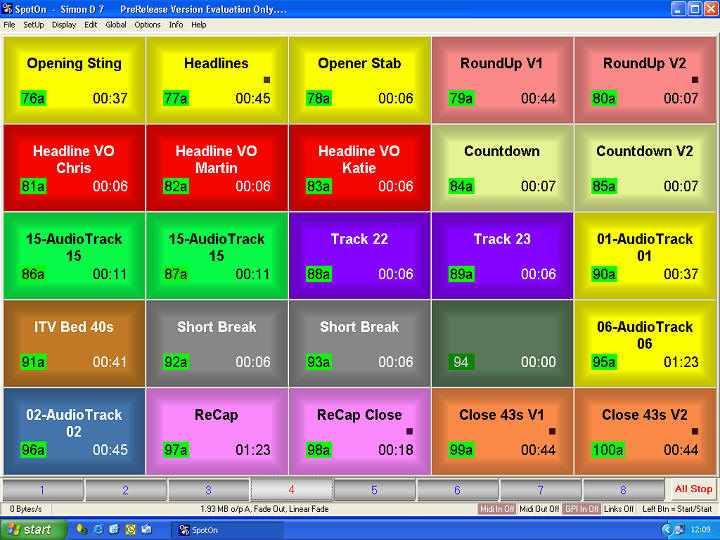Viewport: 720px width, 540px height.
Task: Open the Windows Start menu
Action: coord(30,529)
